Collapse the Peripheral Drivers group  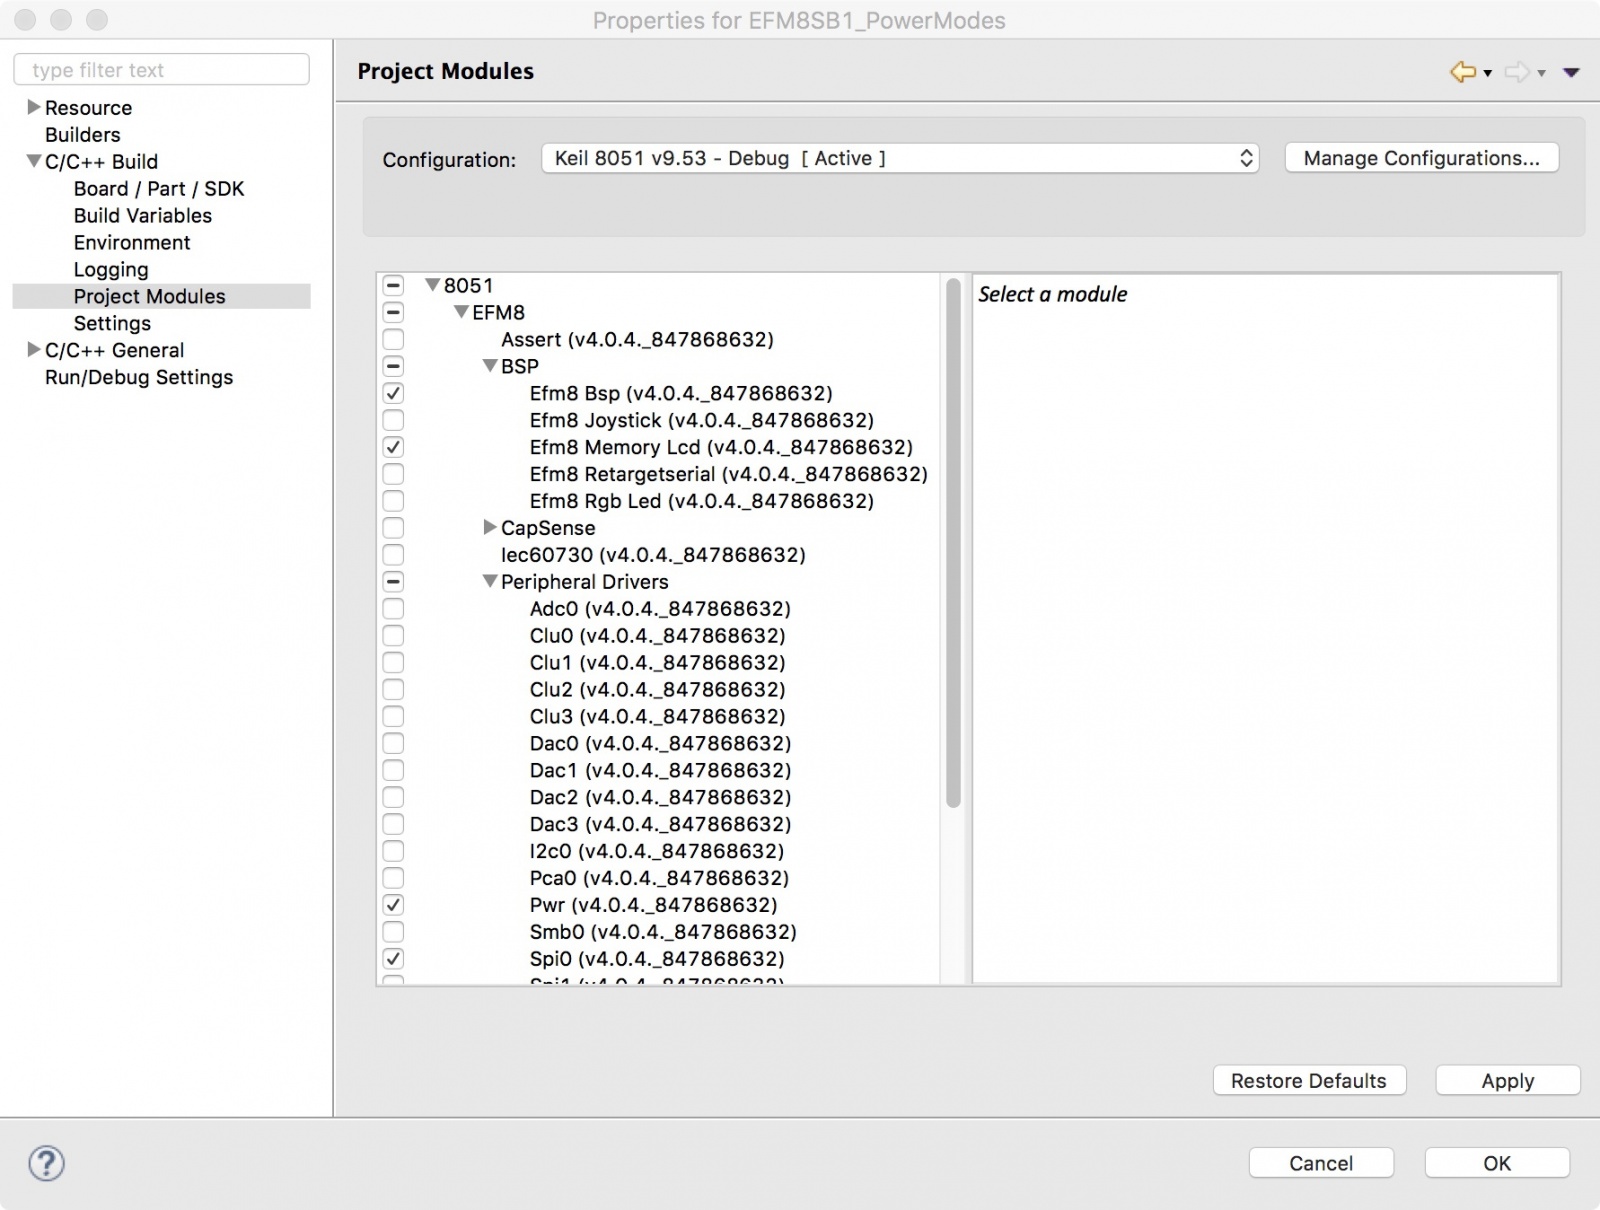point(490,582)
